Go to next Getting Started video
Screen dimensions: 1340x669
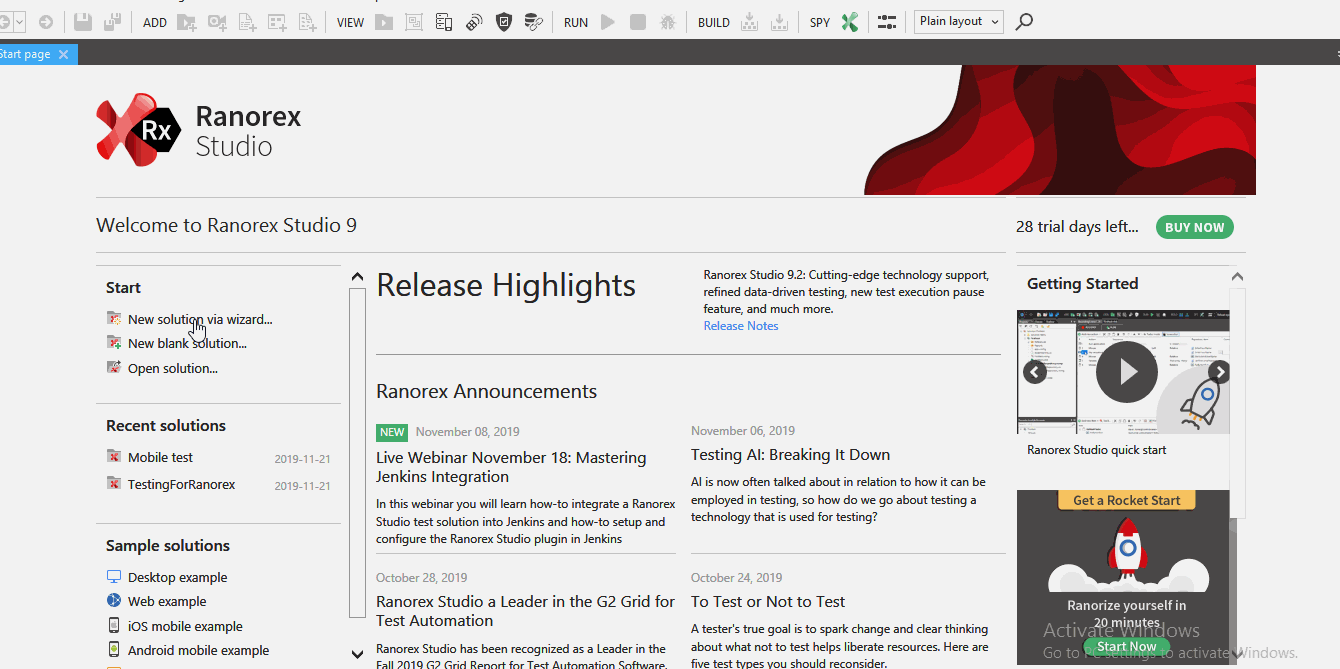[1219, 372]
